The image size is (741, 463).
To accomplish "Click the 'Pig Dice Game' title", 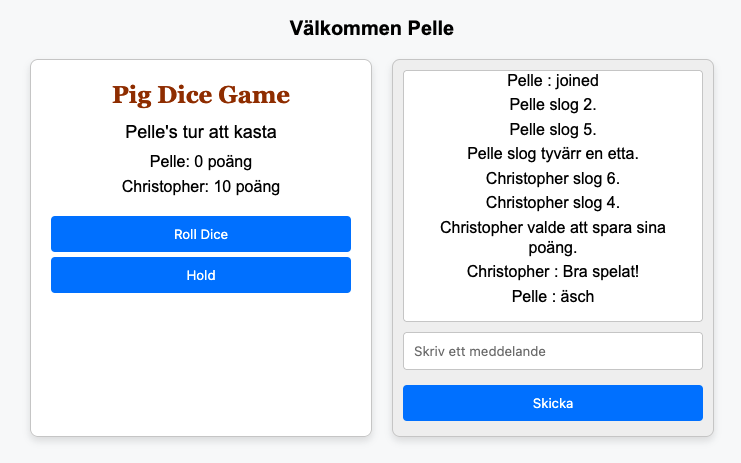I will (x=200, y=95).
